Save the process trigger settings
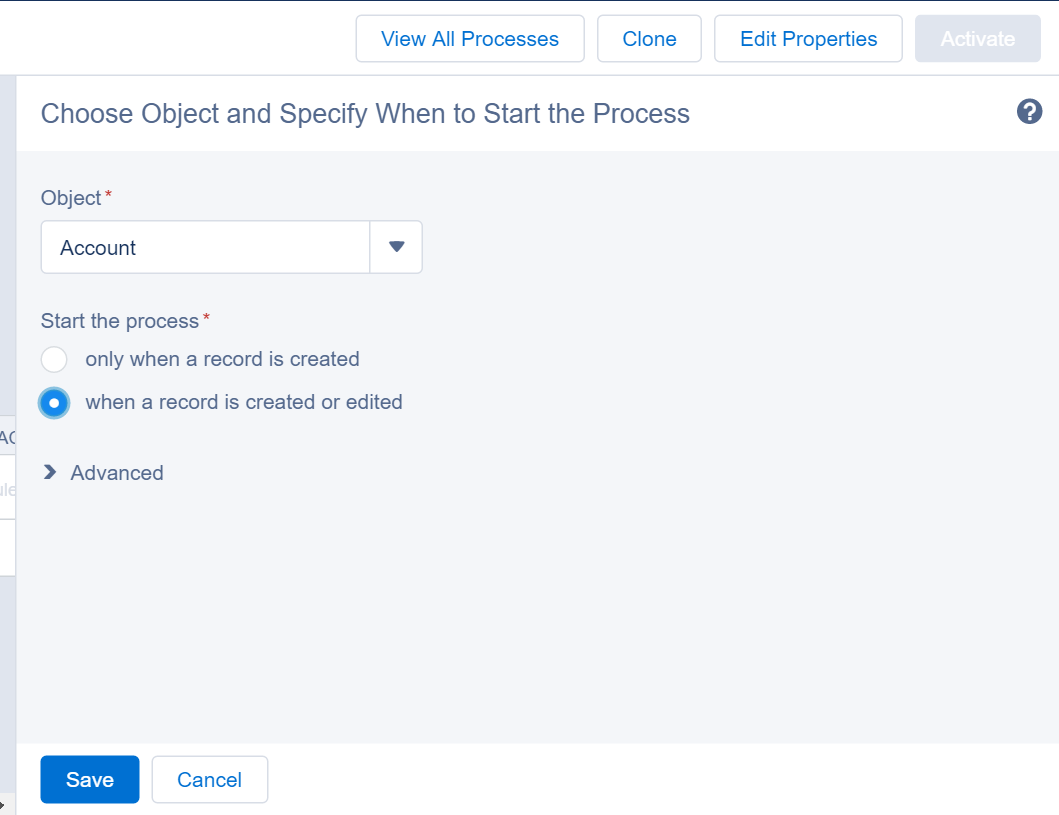The image size is (1059, 815). point(90,780)
